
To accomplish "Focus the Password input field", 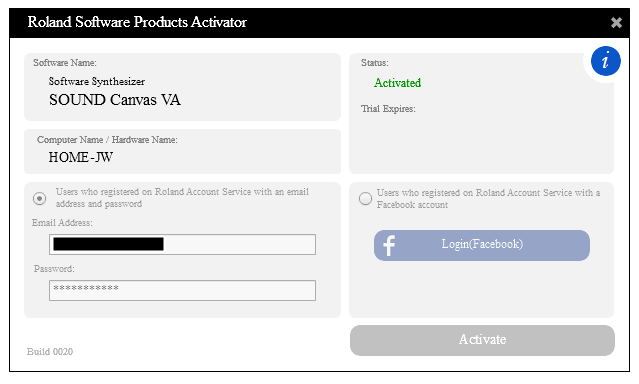I will pyautogui.click(x=182, y=290).
